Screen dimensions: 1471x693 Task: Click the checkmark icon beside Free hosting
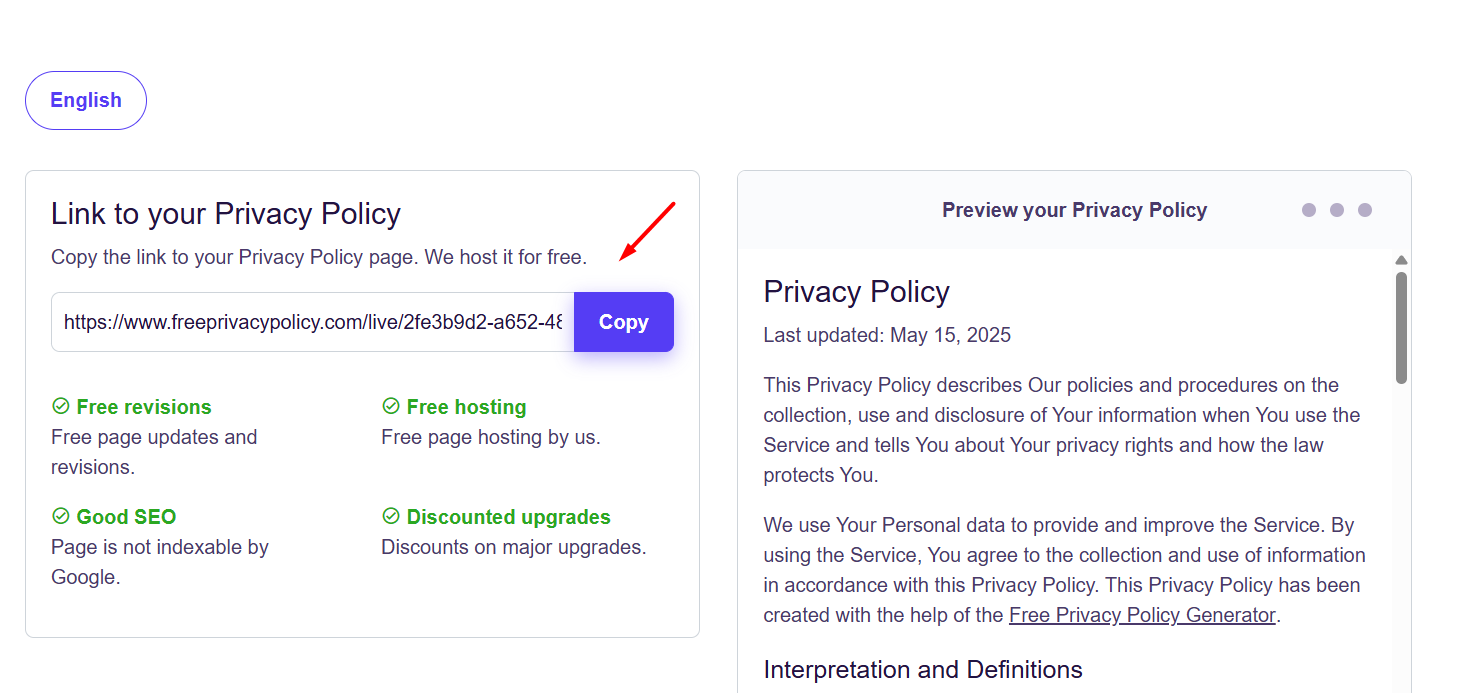391,406
